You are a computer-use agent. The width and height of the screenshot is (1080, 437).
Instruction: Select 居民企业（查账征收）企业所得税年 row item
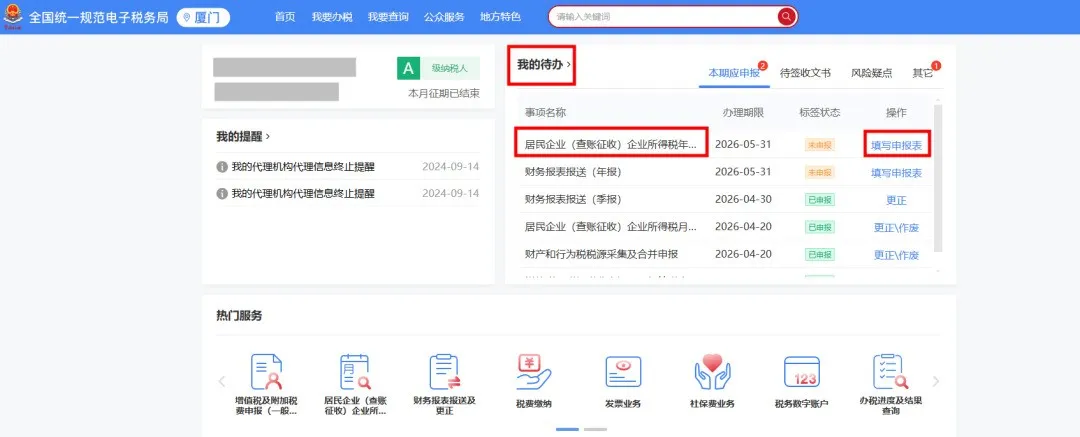611,145
